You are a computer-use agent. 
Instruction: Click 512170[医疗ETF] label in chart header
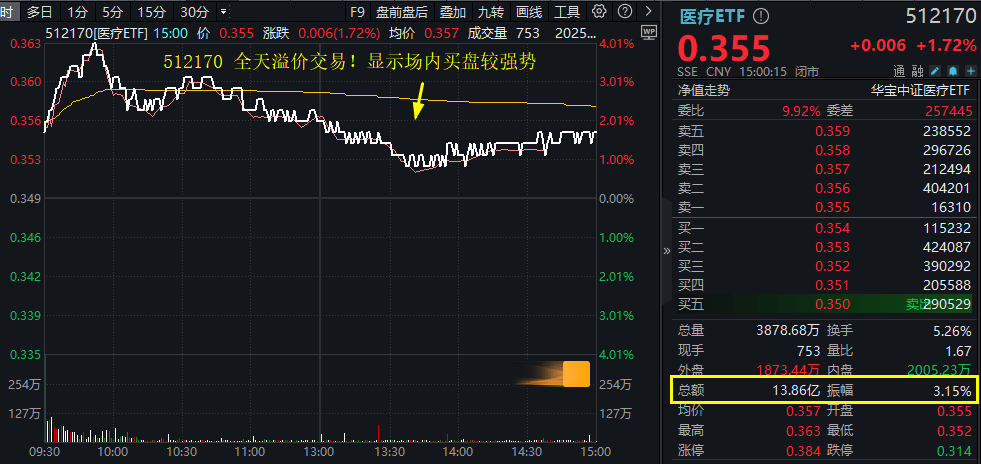click(95, 33)
